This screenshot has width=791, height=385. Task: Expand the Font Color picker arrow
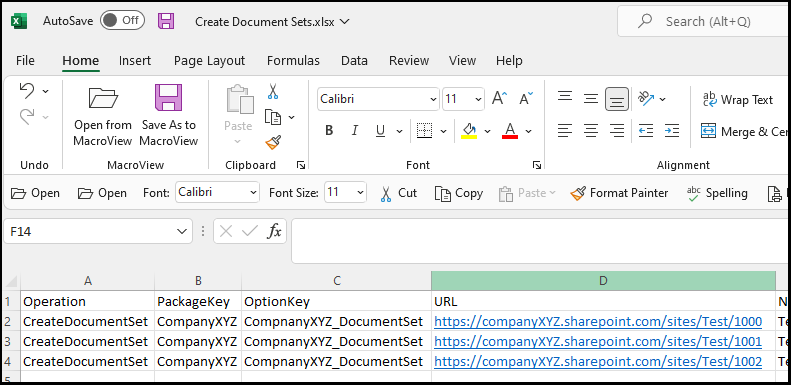529,132
